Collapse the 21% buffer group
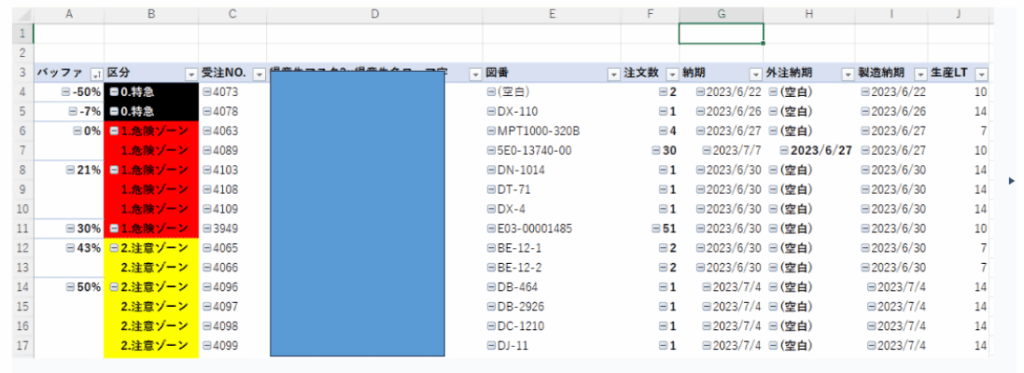Image resolution: width=1024 pixels, height=373 pixels. click(71, 170)
